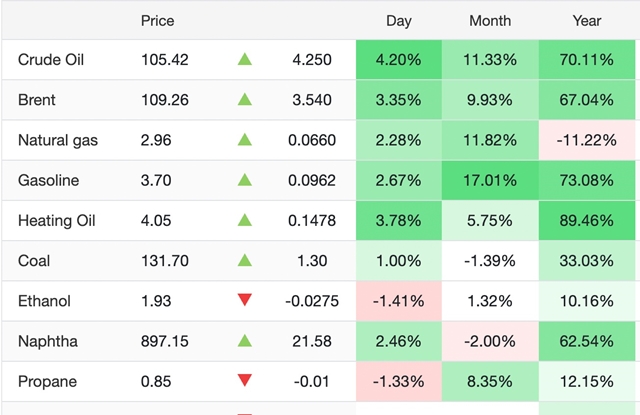Open the Natural gas commodity link
Screen dimensions: 640x415
pos(58,140)
